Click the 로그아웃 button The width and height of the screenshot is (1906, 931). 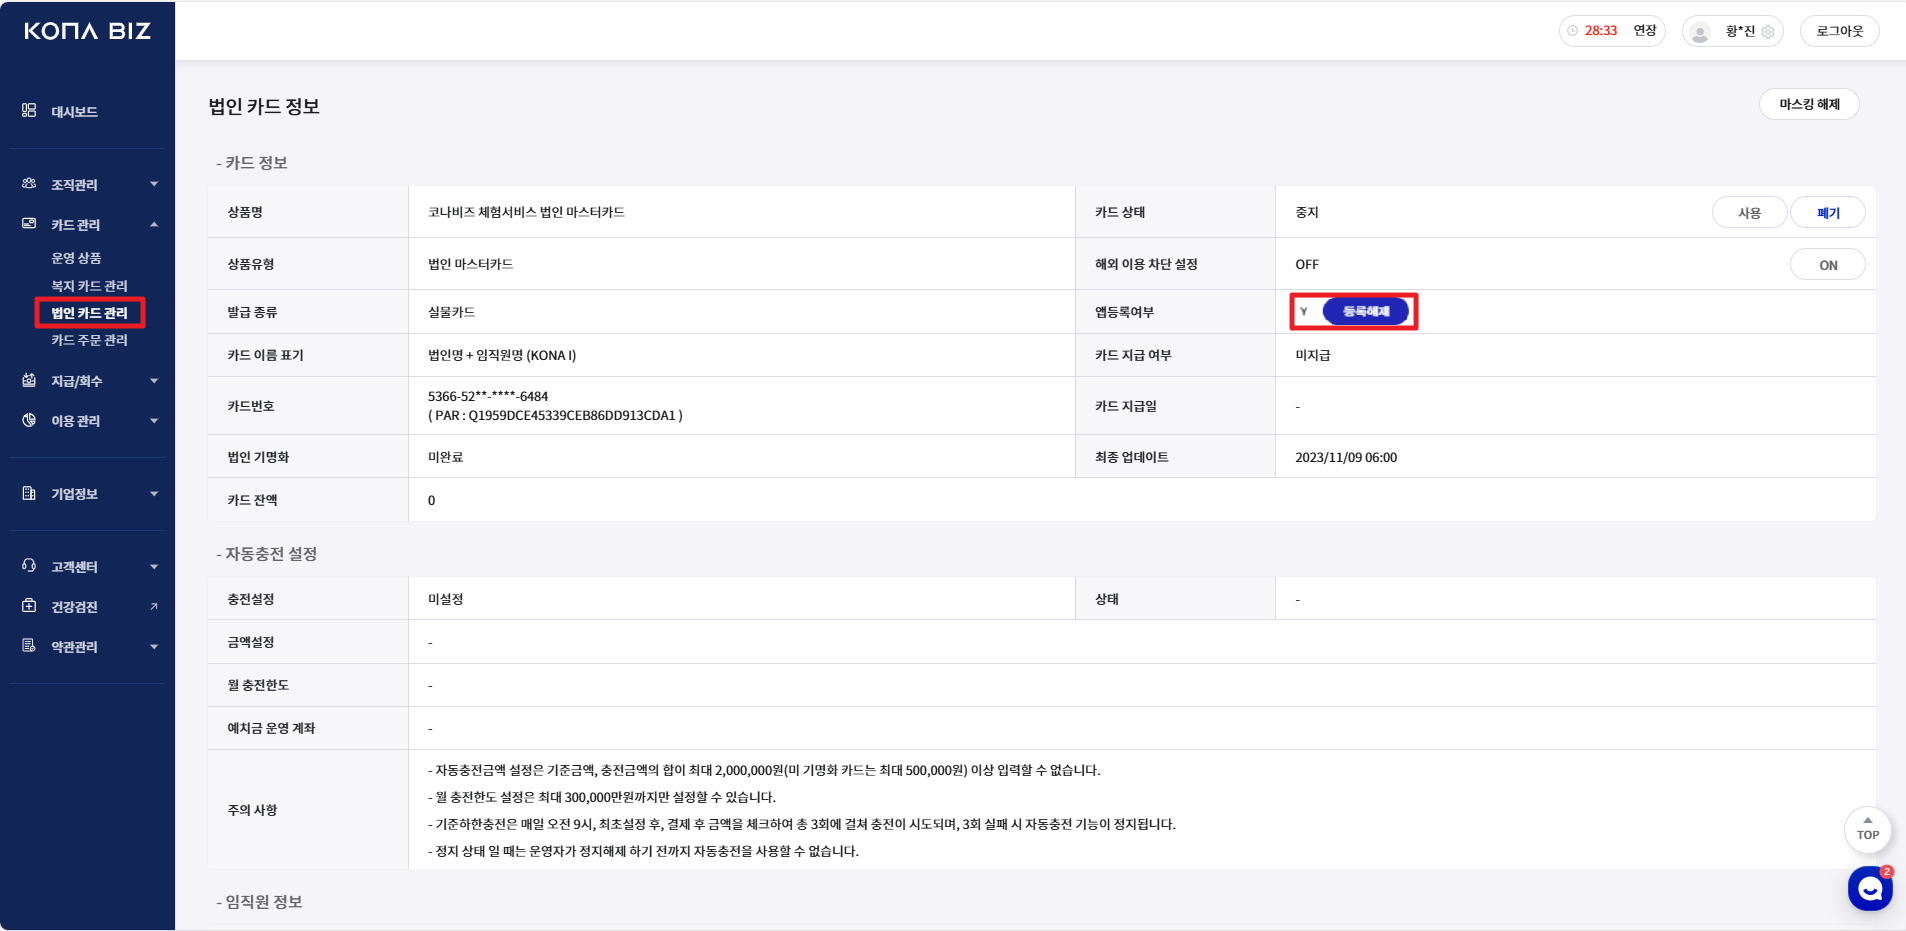click(1840, 31)
